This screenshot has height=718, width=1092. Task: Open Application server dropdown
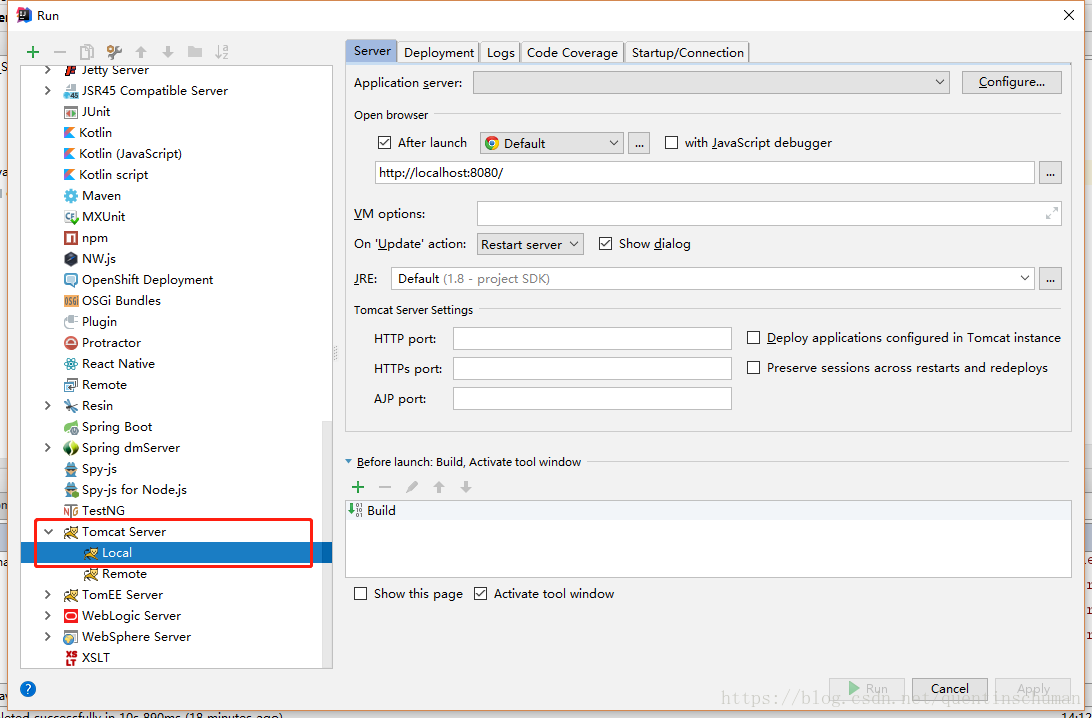711,82
